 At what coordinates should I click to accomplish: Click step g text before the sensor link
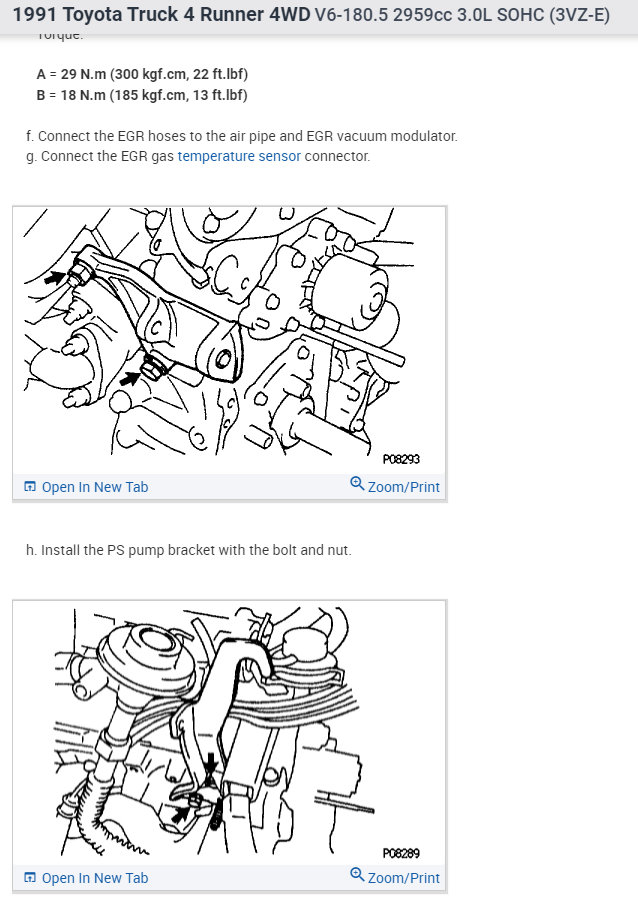(100, 156)
